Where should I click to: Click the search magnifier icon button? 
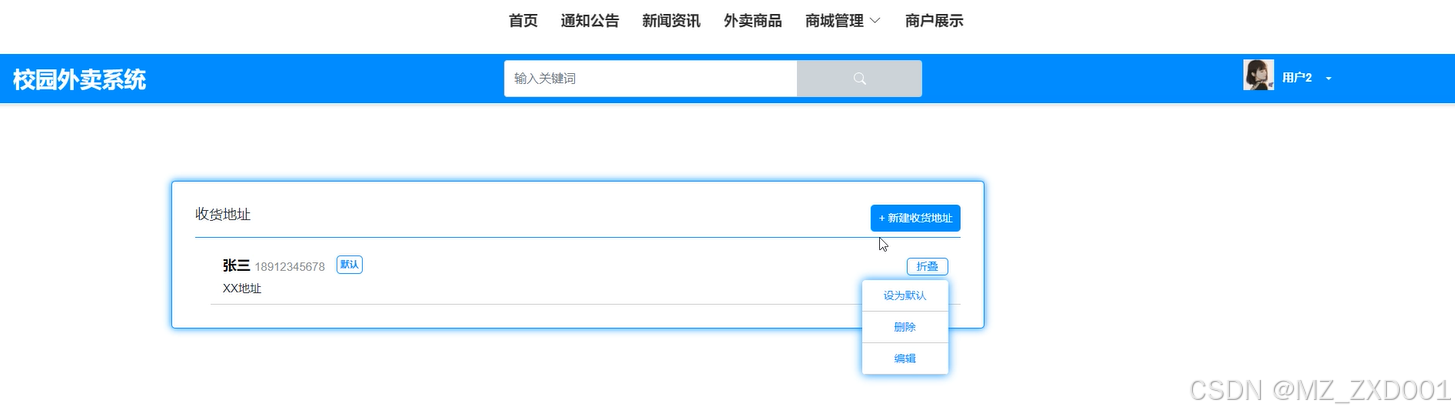[x=859, y=79]
